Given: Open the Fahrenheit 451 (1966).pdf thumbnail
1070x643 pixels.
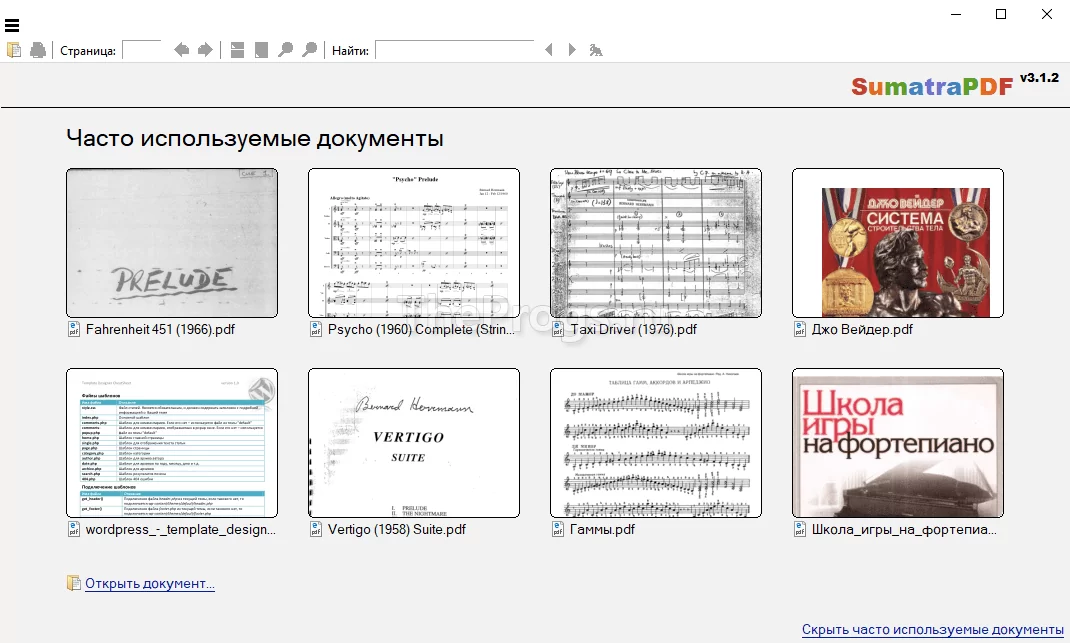Looking at the screenshot, I should tap(172, 243).
